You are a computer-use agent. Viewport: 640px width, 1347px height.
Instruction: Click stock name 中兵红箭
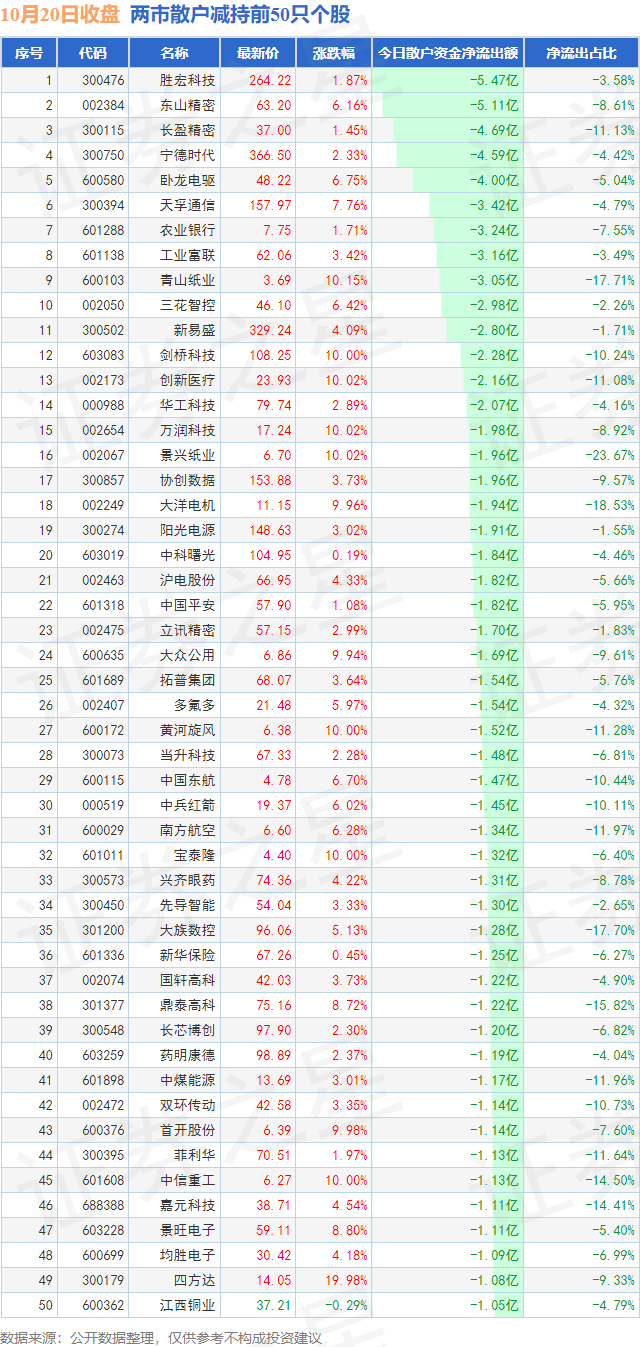[187, 805]
